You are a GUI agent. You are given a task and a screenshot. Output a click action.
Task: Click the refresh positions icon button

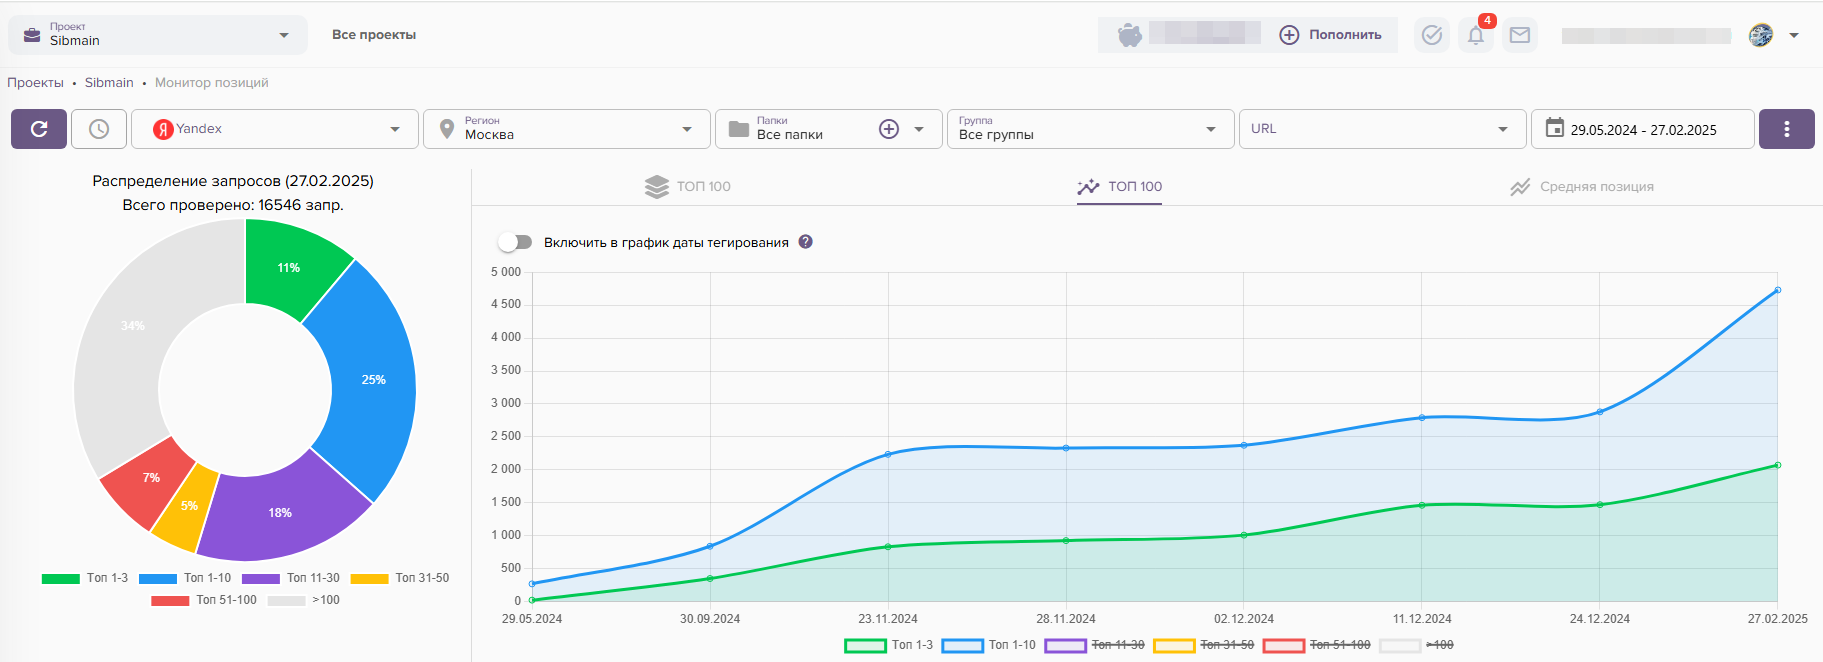[39, 129]
